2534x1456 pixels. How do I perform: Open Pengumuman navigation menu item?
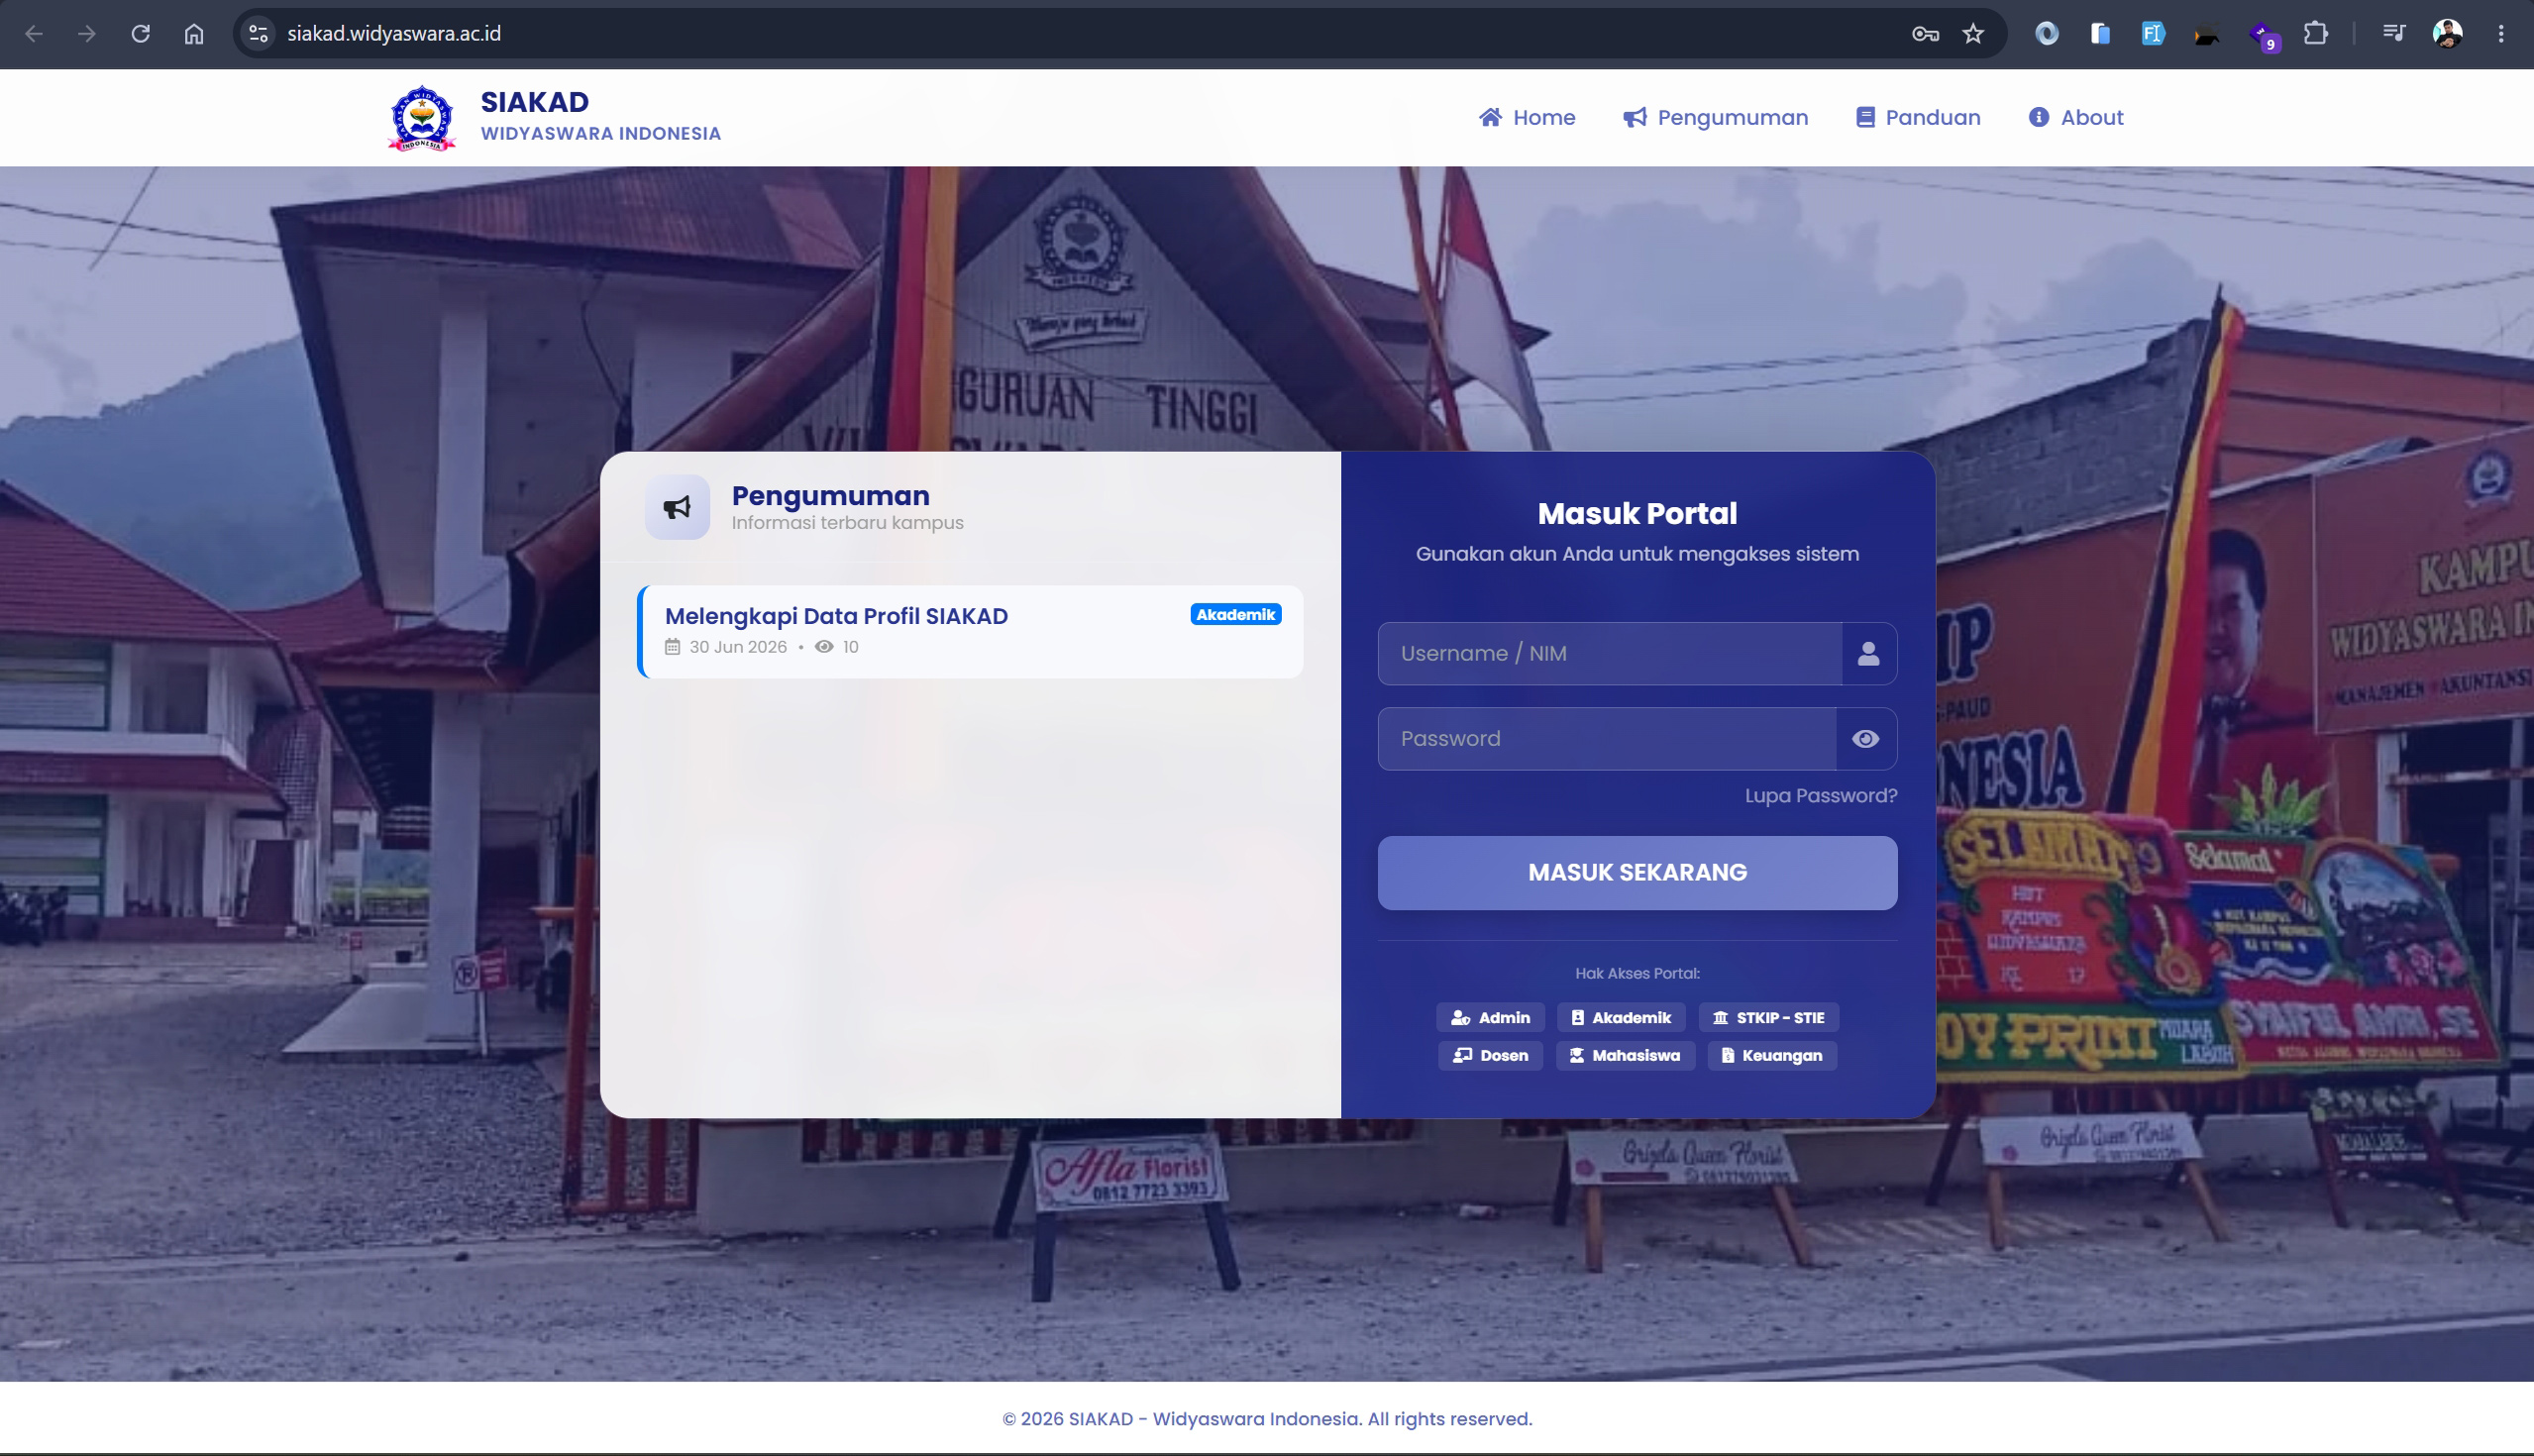click(x=1715, y=118)
